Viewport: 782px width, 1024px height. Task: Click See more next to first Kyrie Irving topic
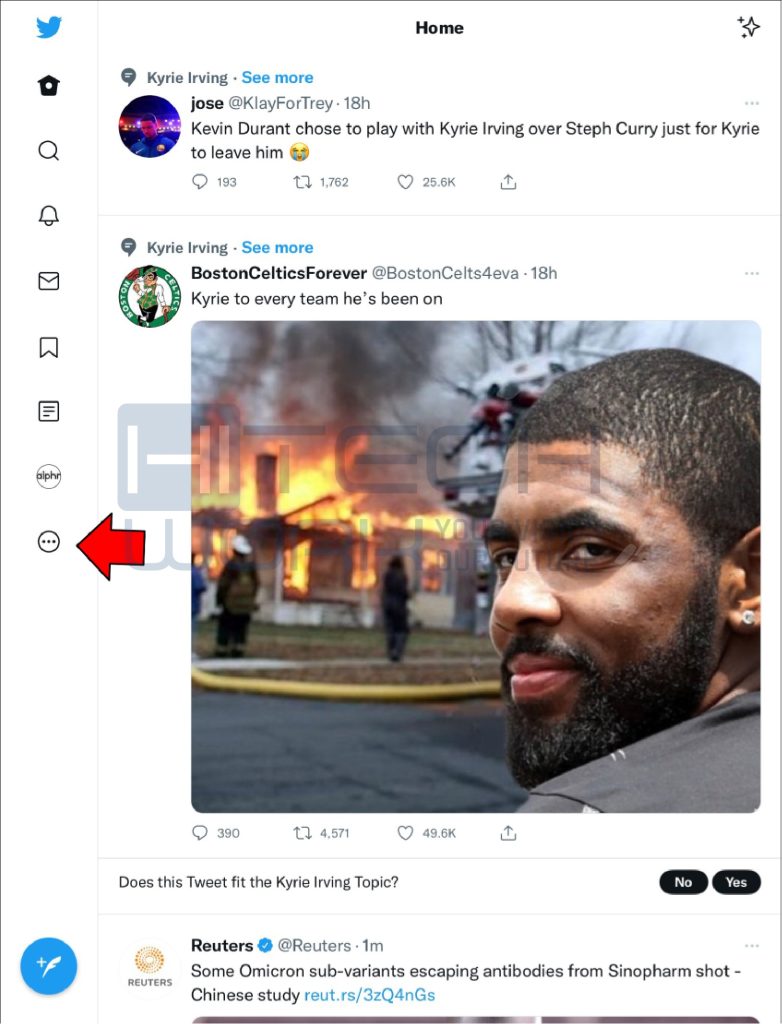(277, 78)
